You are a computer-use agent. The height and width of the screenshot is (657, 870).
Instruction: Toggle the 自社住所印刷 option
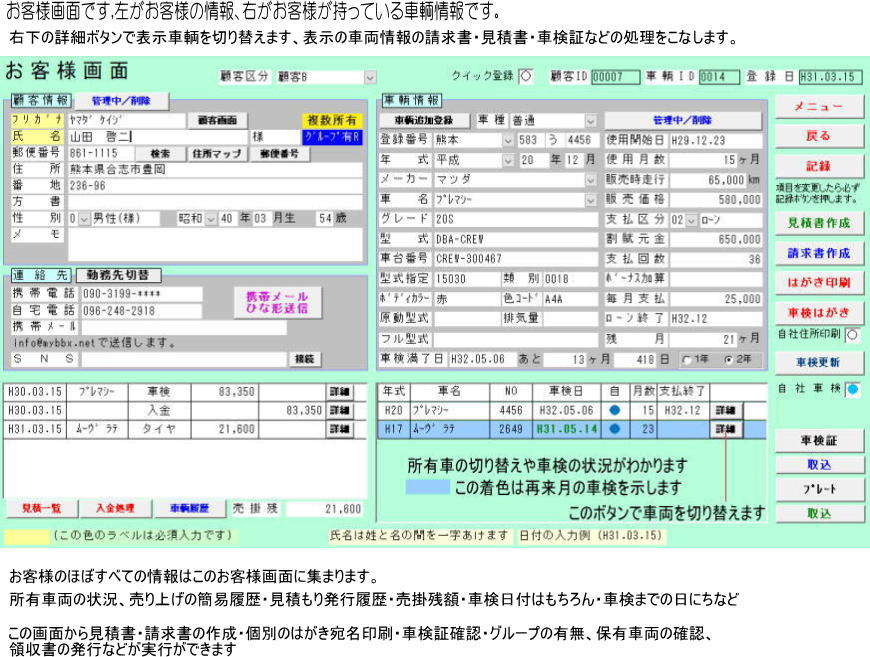pos(853,335)
